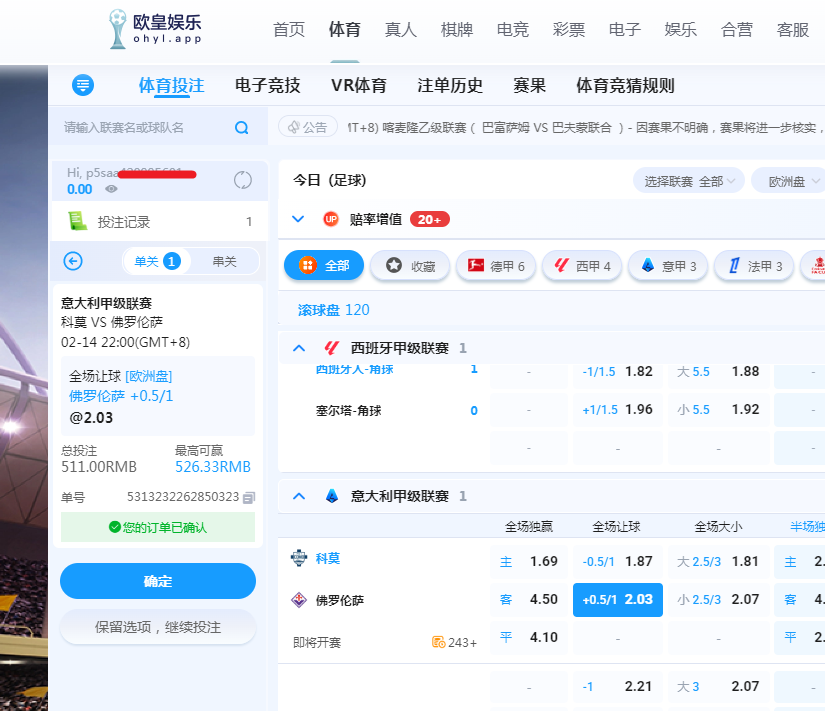The height and width of the screenshot is (711, 825).
Task: Open the 电竞 top navigation item
Action: tap(513, 30)
